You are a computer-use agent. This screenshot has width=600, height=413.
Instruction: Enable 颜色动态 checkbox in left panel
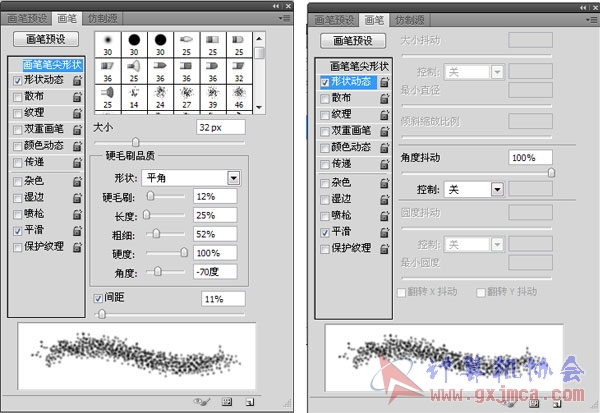tap(17, 147)
